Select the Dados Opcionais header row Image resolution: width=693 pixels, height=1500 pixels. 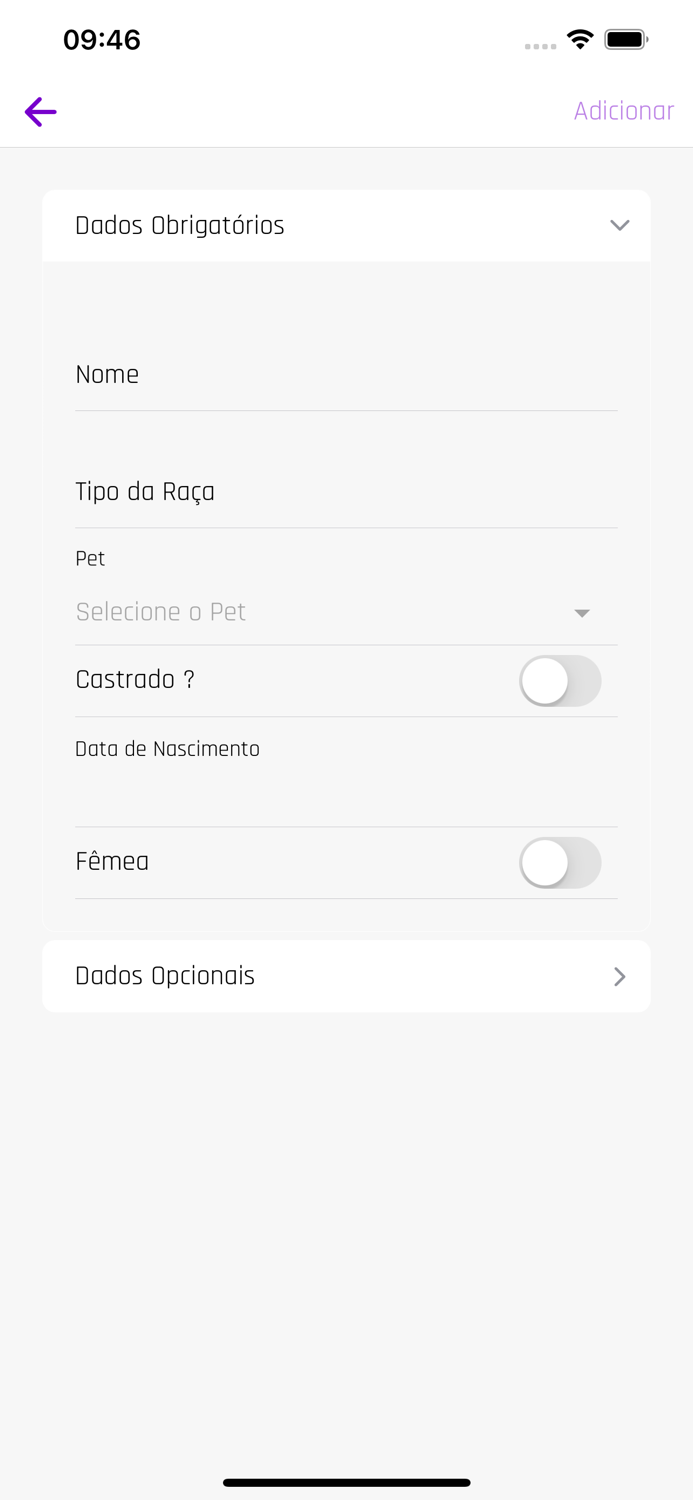tap(346, 976)
